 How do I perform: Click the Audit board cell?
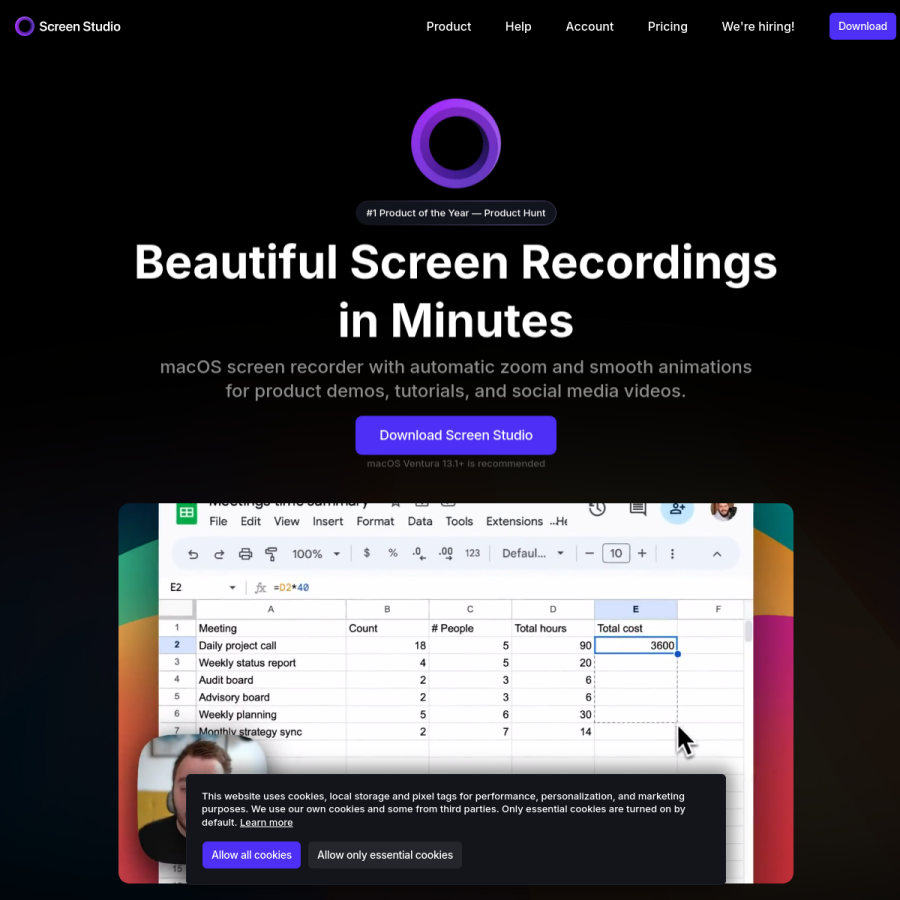coord(271,680)
